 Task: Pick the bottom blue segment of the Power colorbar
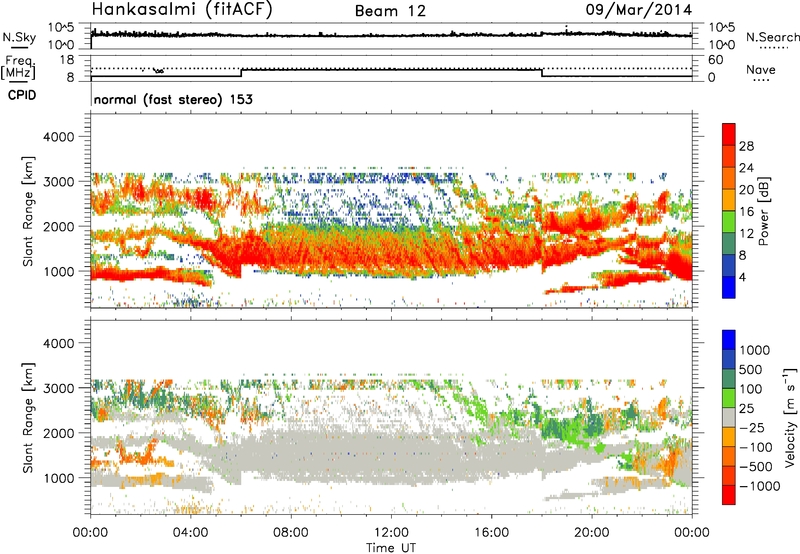[x=729, y=288]
